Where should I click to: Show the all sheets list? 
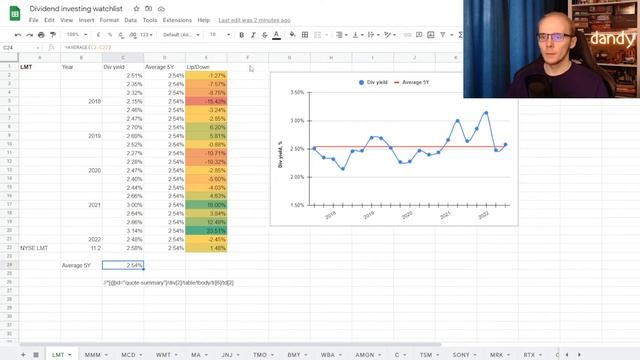pyautogui.click(x=36, y=355)
